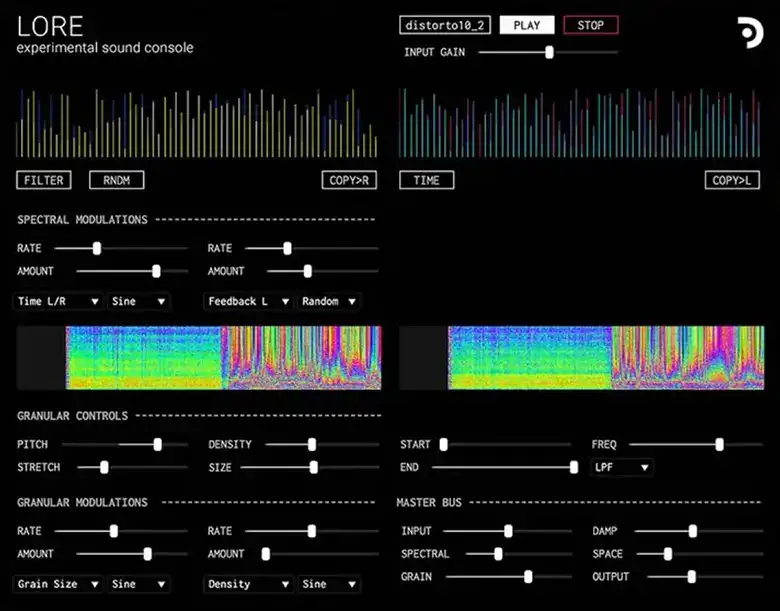Open the Sine dropdown beside Grain Size
This screenshot has width=780, height=611.
(x=138, y=584)
